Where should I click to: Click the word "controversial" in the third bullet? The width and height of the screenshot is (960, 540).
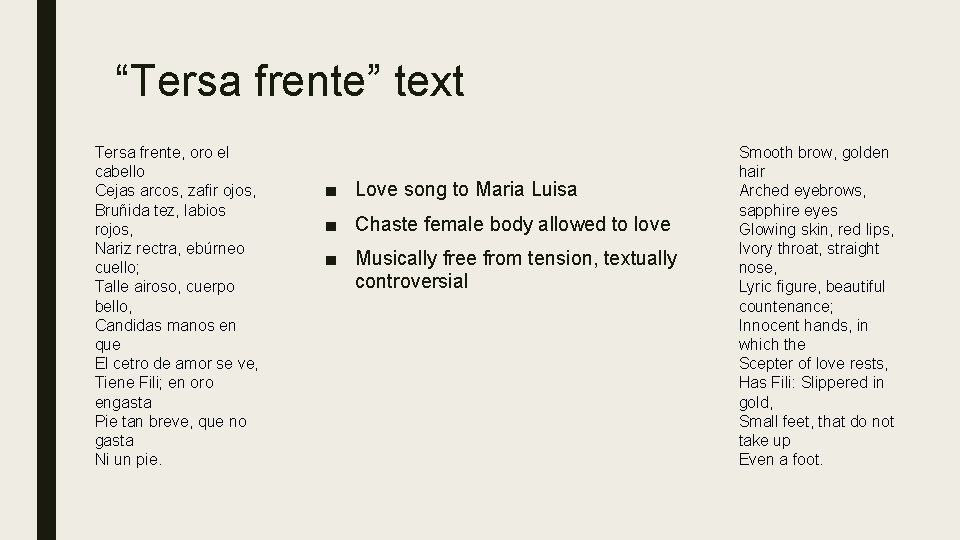click(411, 281)
